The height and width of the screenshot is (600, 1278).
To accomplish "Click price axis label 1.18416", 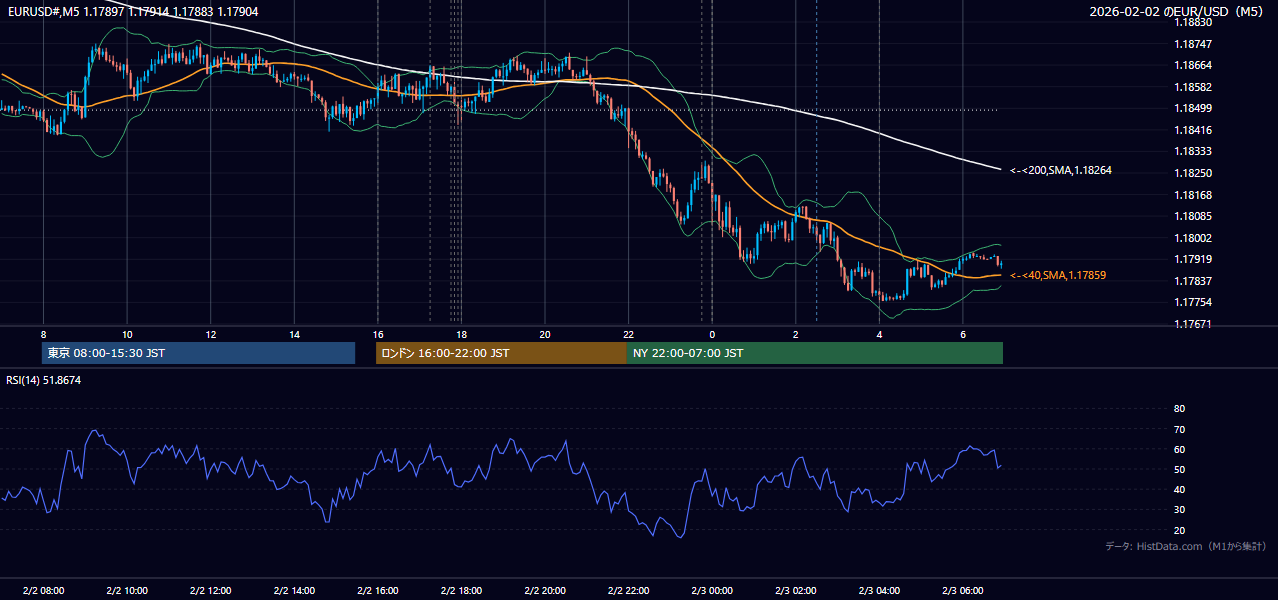I will [1193, 130].
